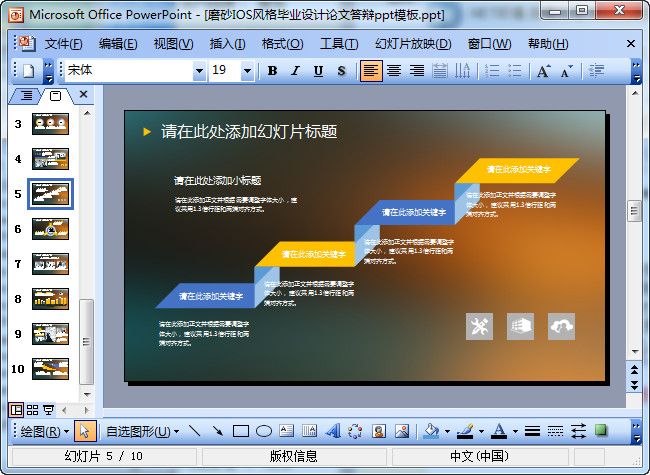Image resolution: width=650 pixels, height=475 pixels.
Task: Decrease font size with small A icon
Action: pos(566,71)
